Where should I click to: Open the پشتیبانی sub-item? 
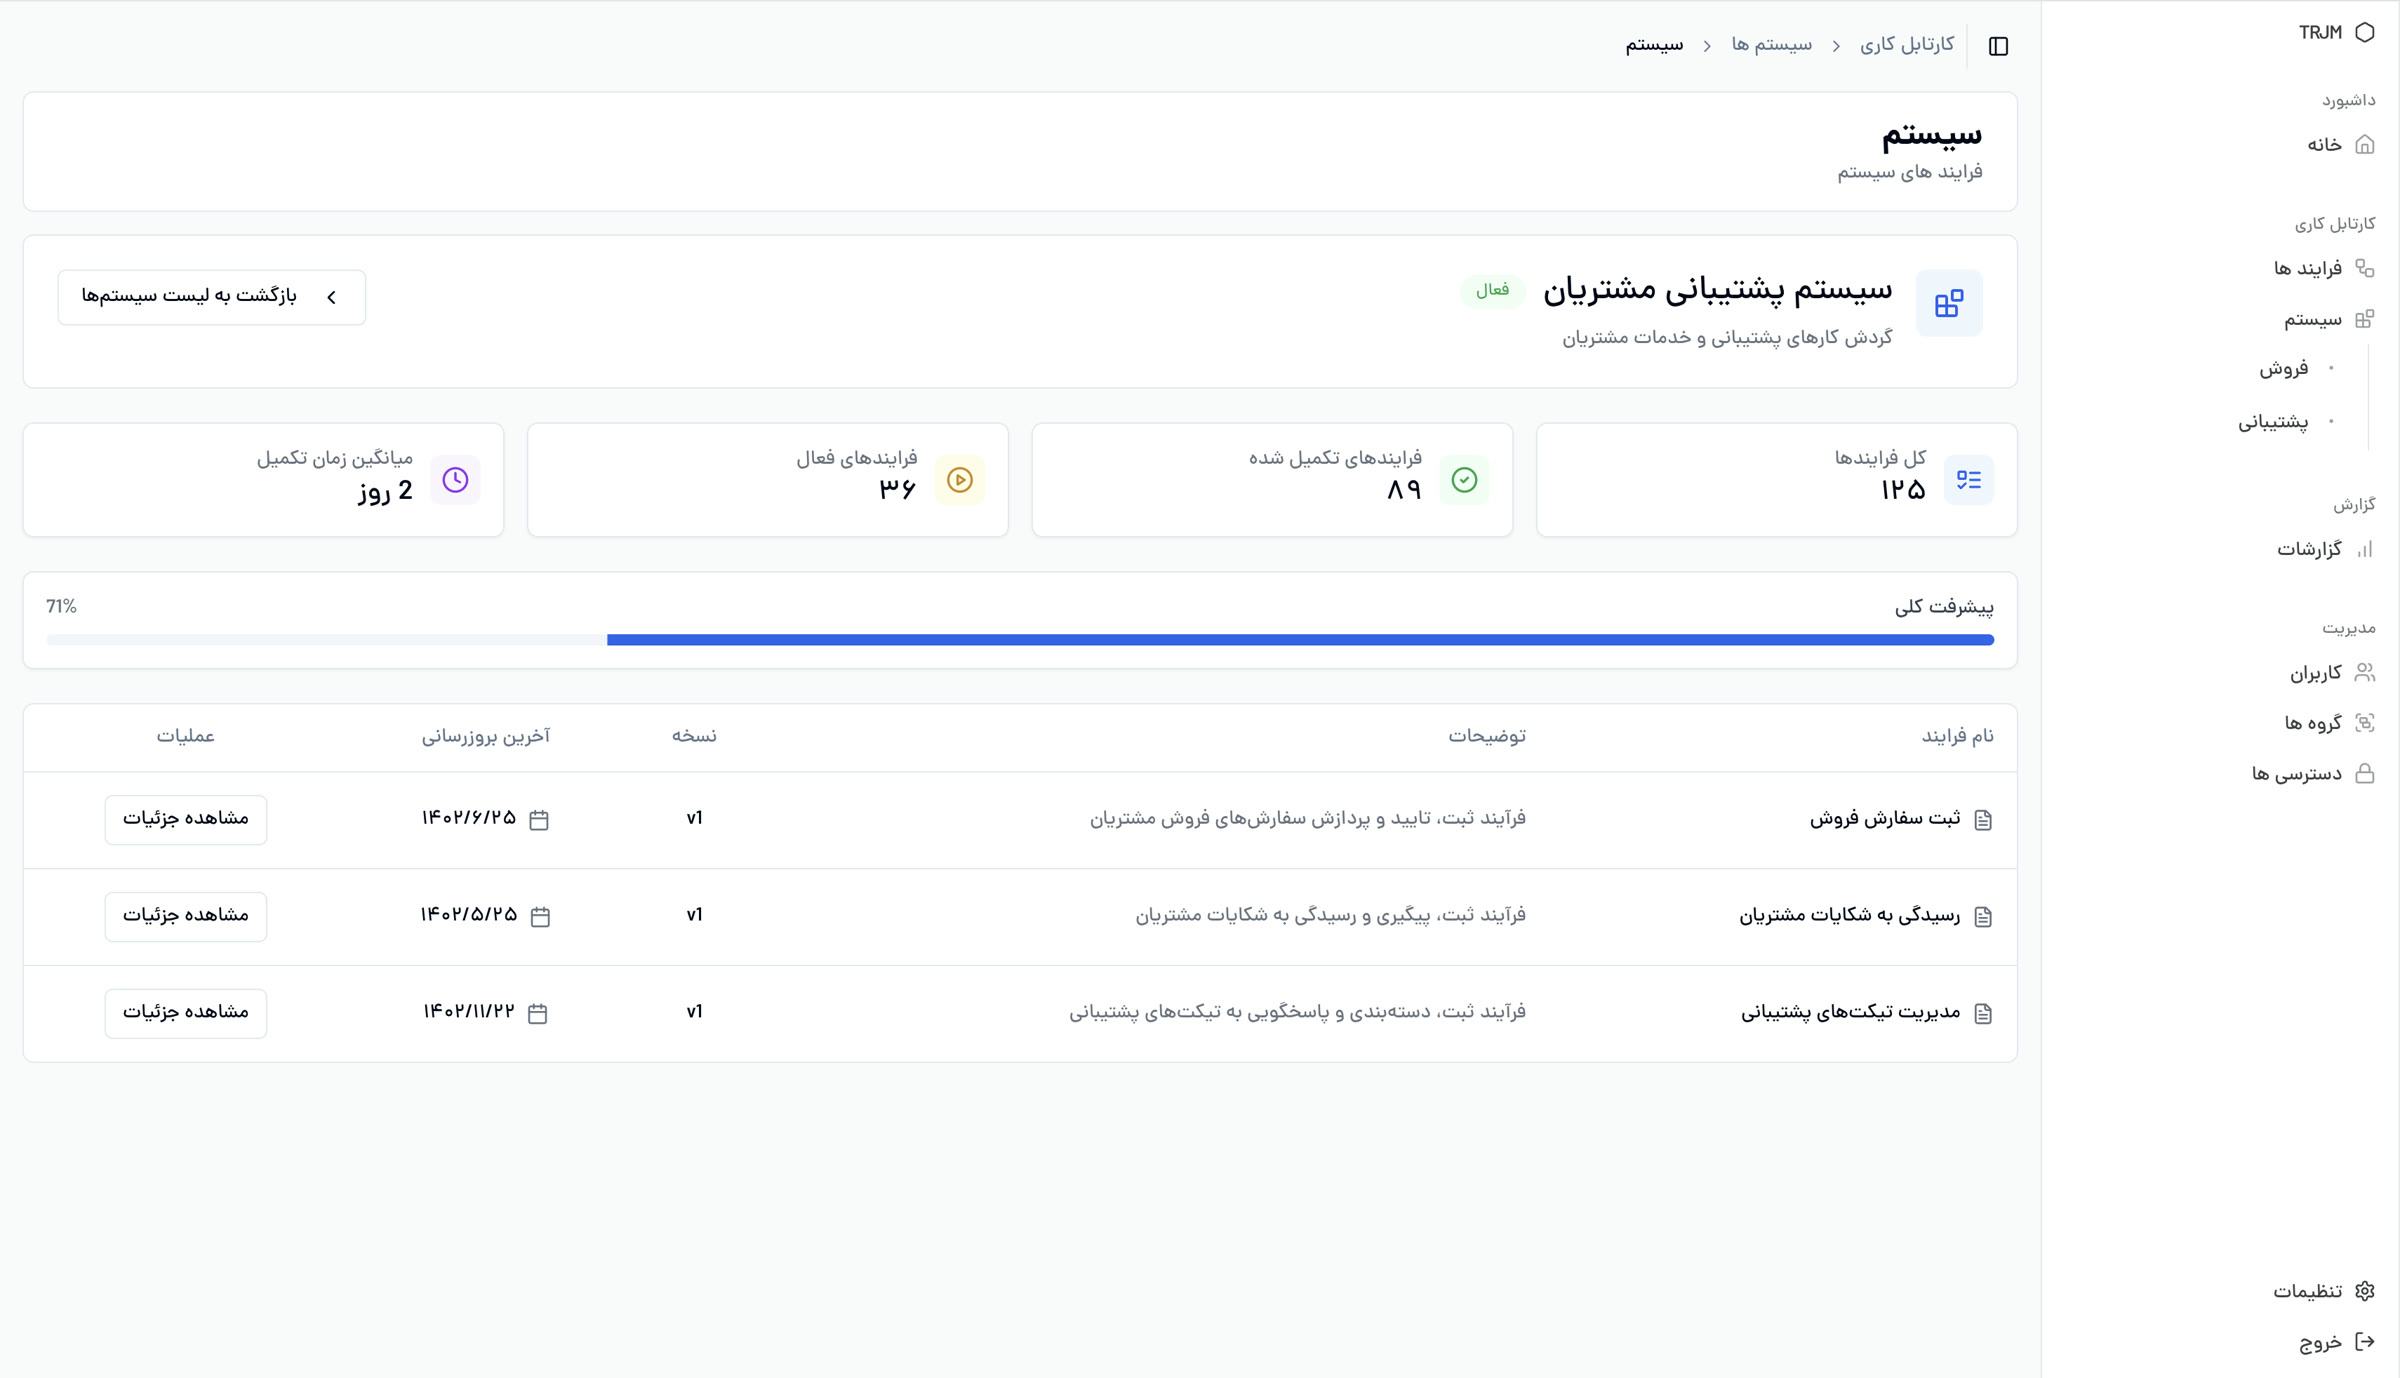pos(2273,422)
